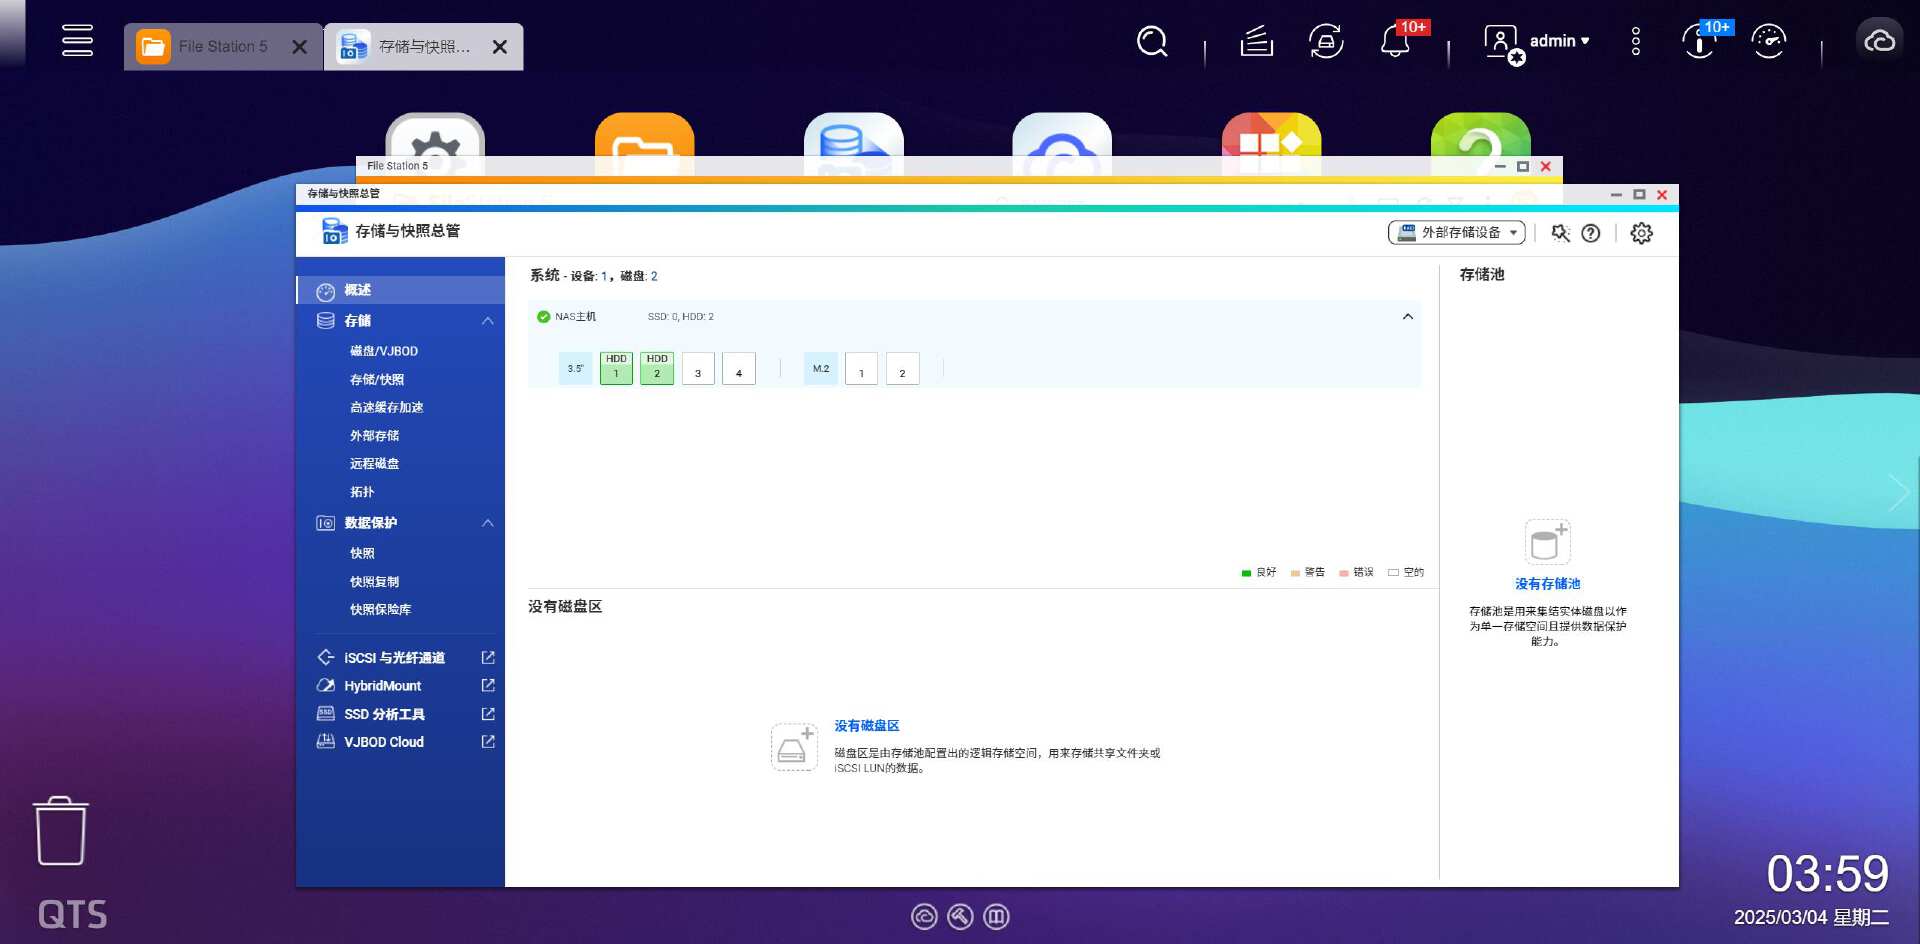Open 远程磁盘 in the sidebar
Viewport: 1920px width, 944px height.
click(374, 463)
